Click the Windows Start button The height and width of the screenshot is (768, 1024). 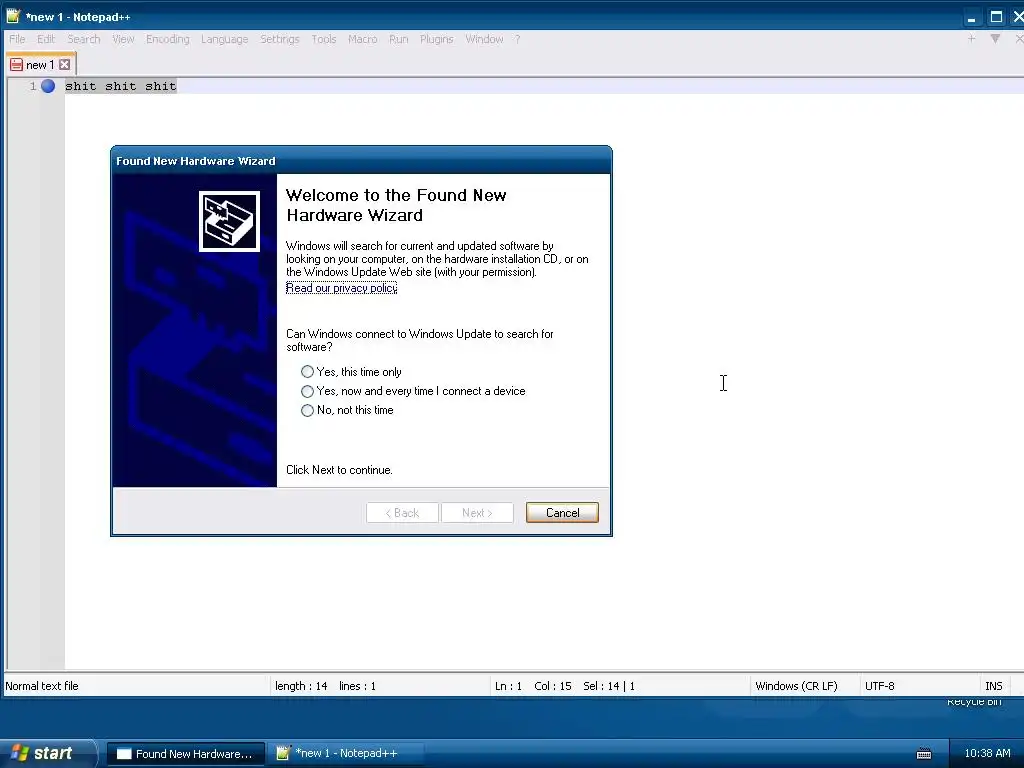pos(47,753)
